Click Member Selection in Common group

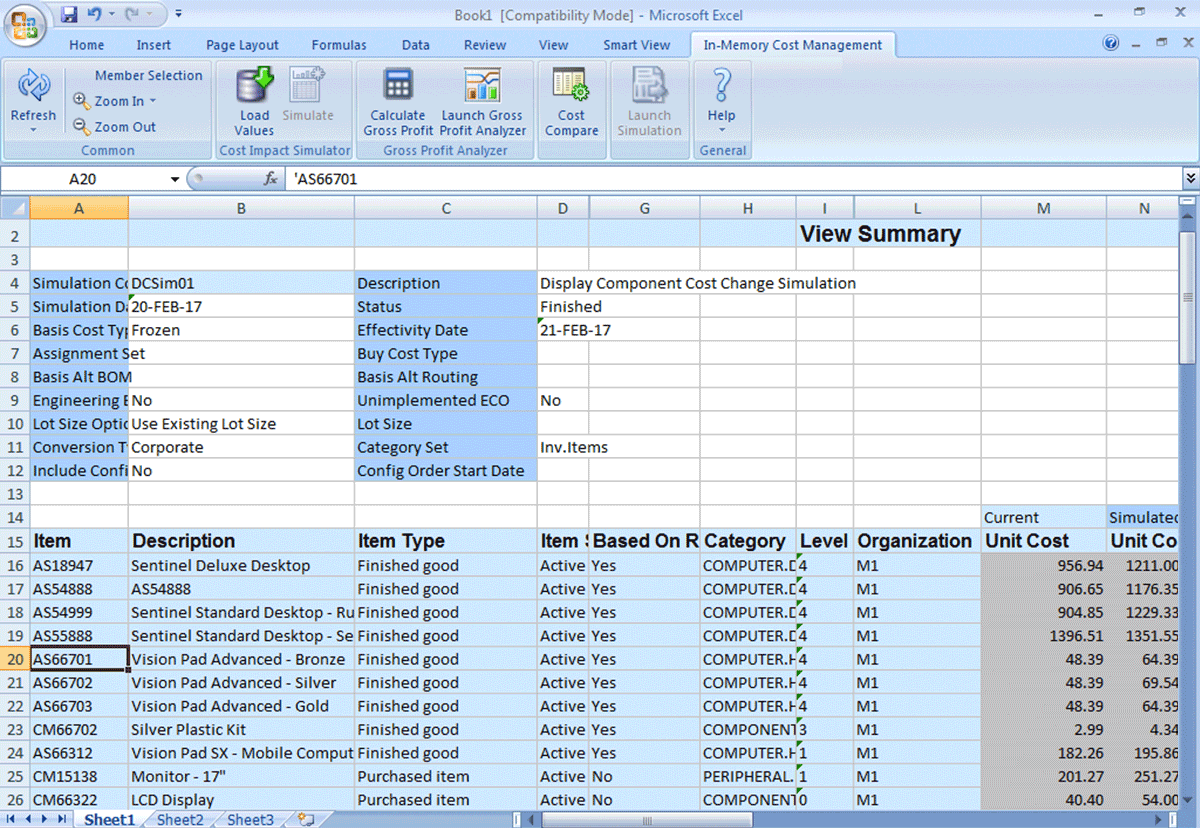(148, 75)
